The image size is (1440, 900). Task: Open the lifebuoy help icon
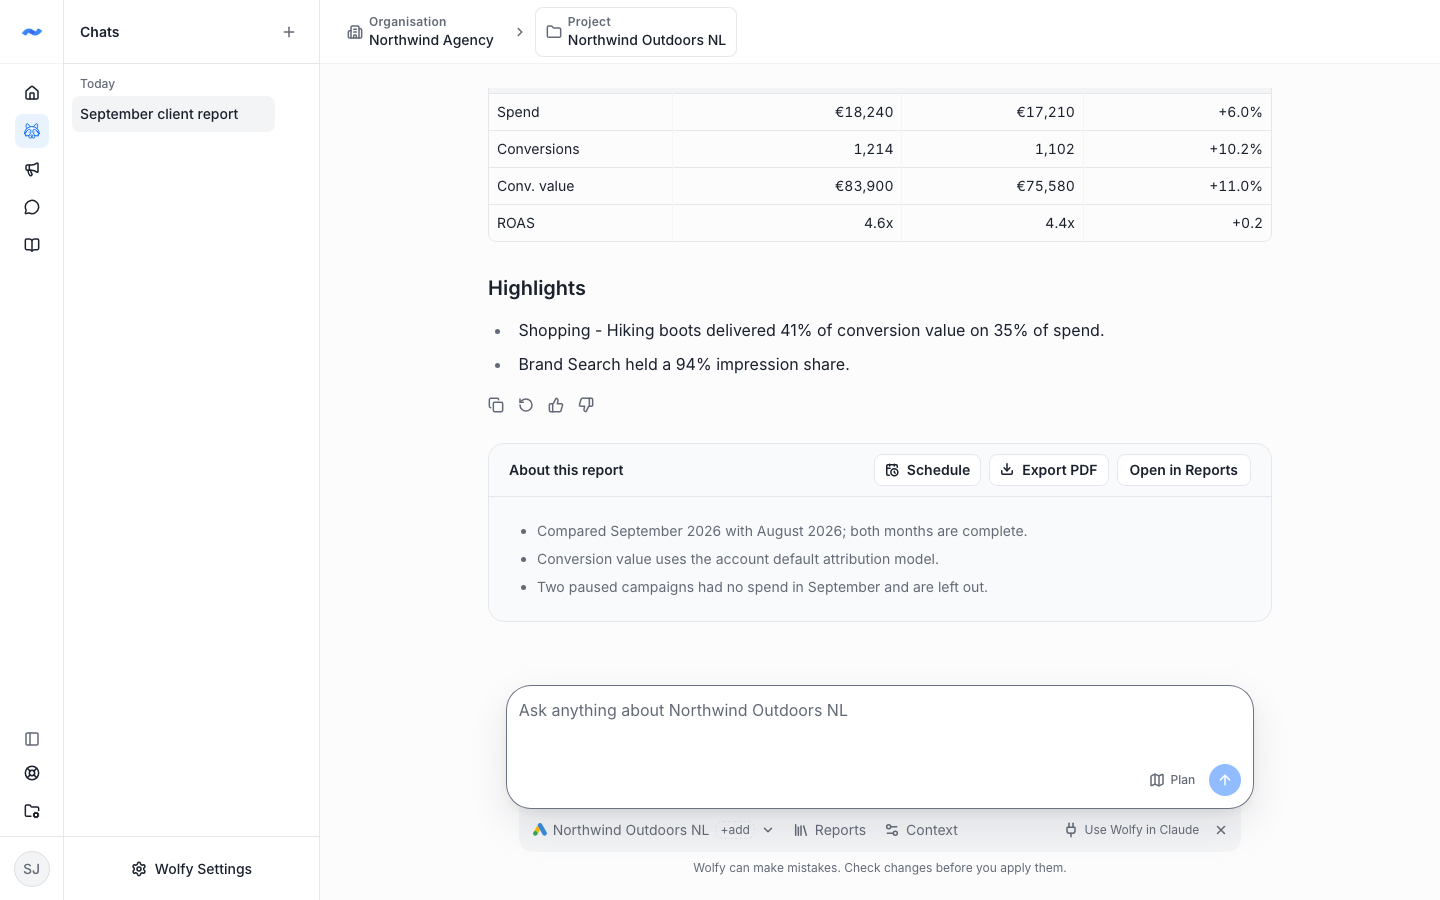(x=32, y=773)
